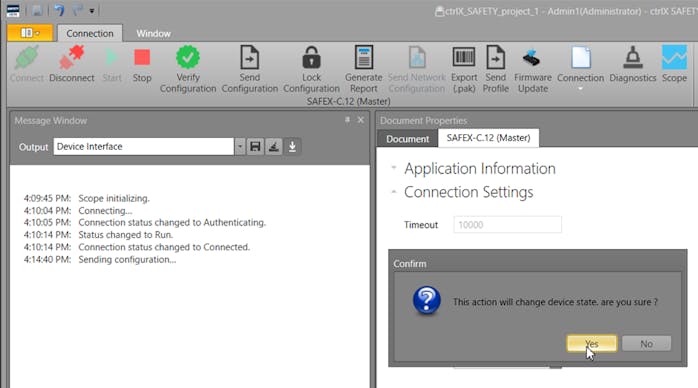Click application logo icon in title bar
Image resolution: width=698 pixels, height=388 pixels.
[13, 10]
